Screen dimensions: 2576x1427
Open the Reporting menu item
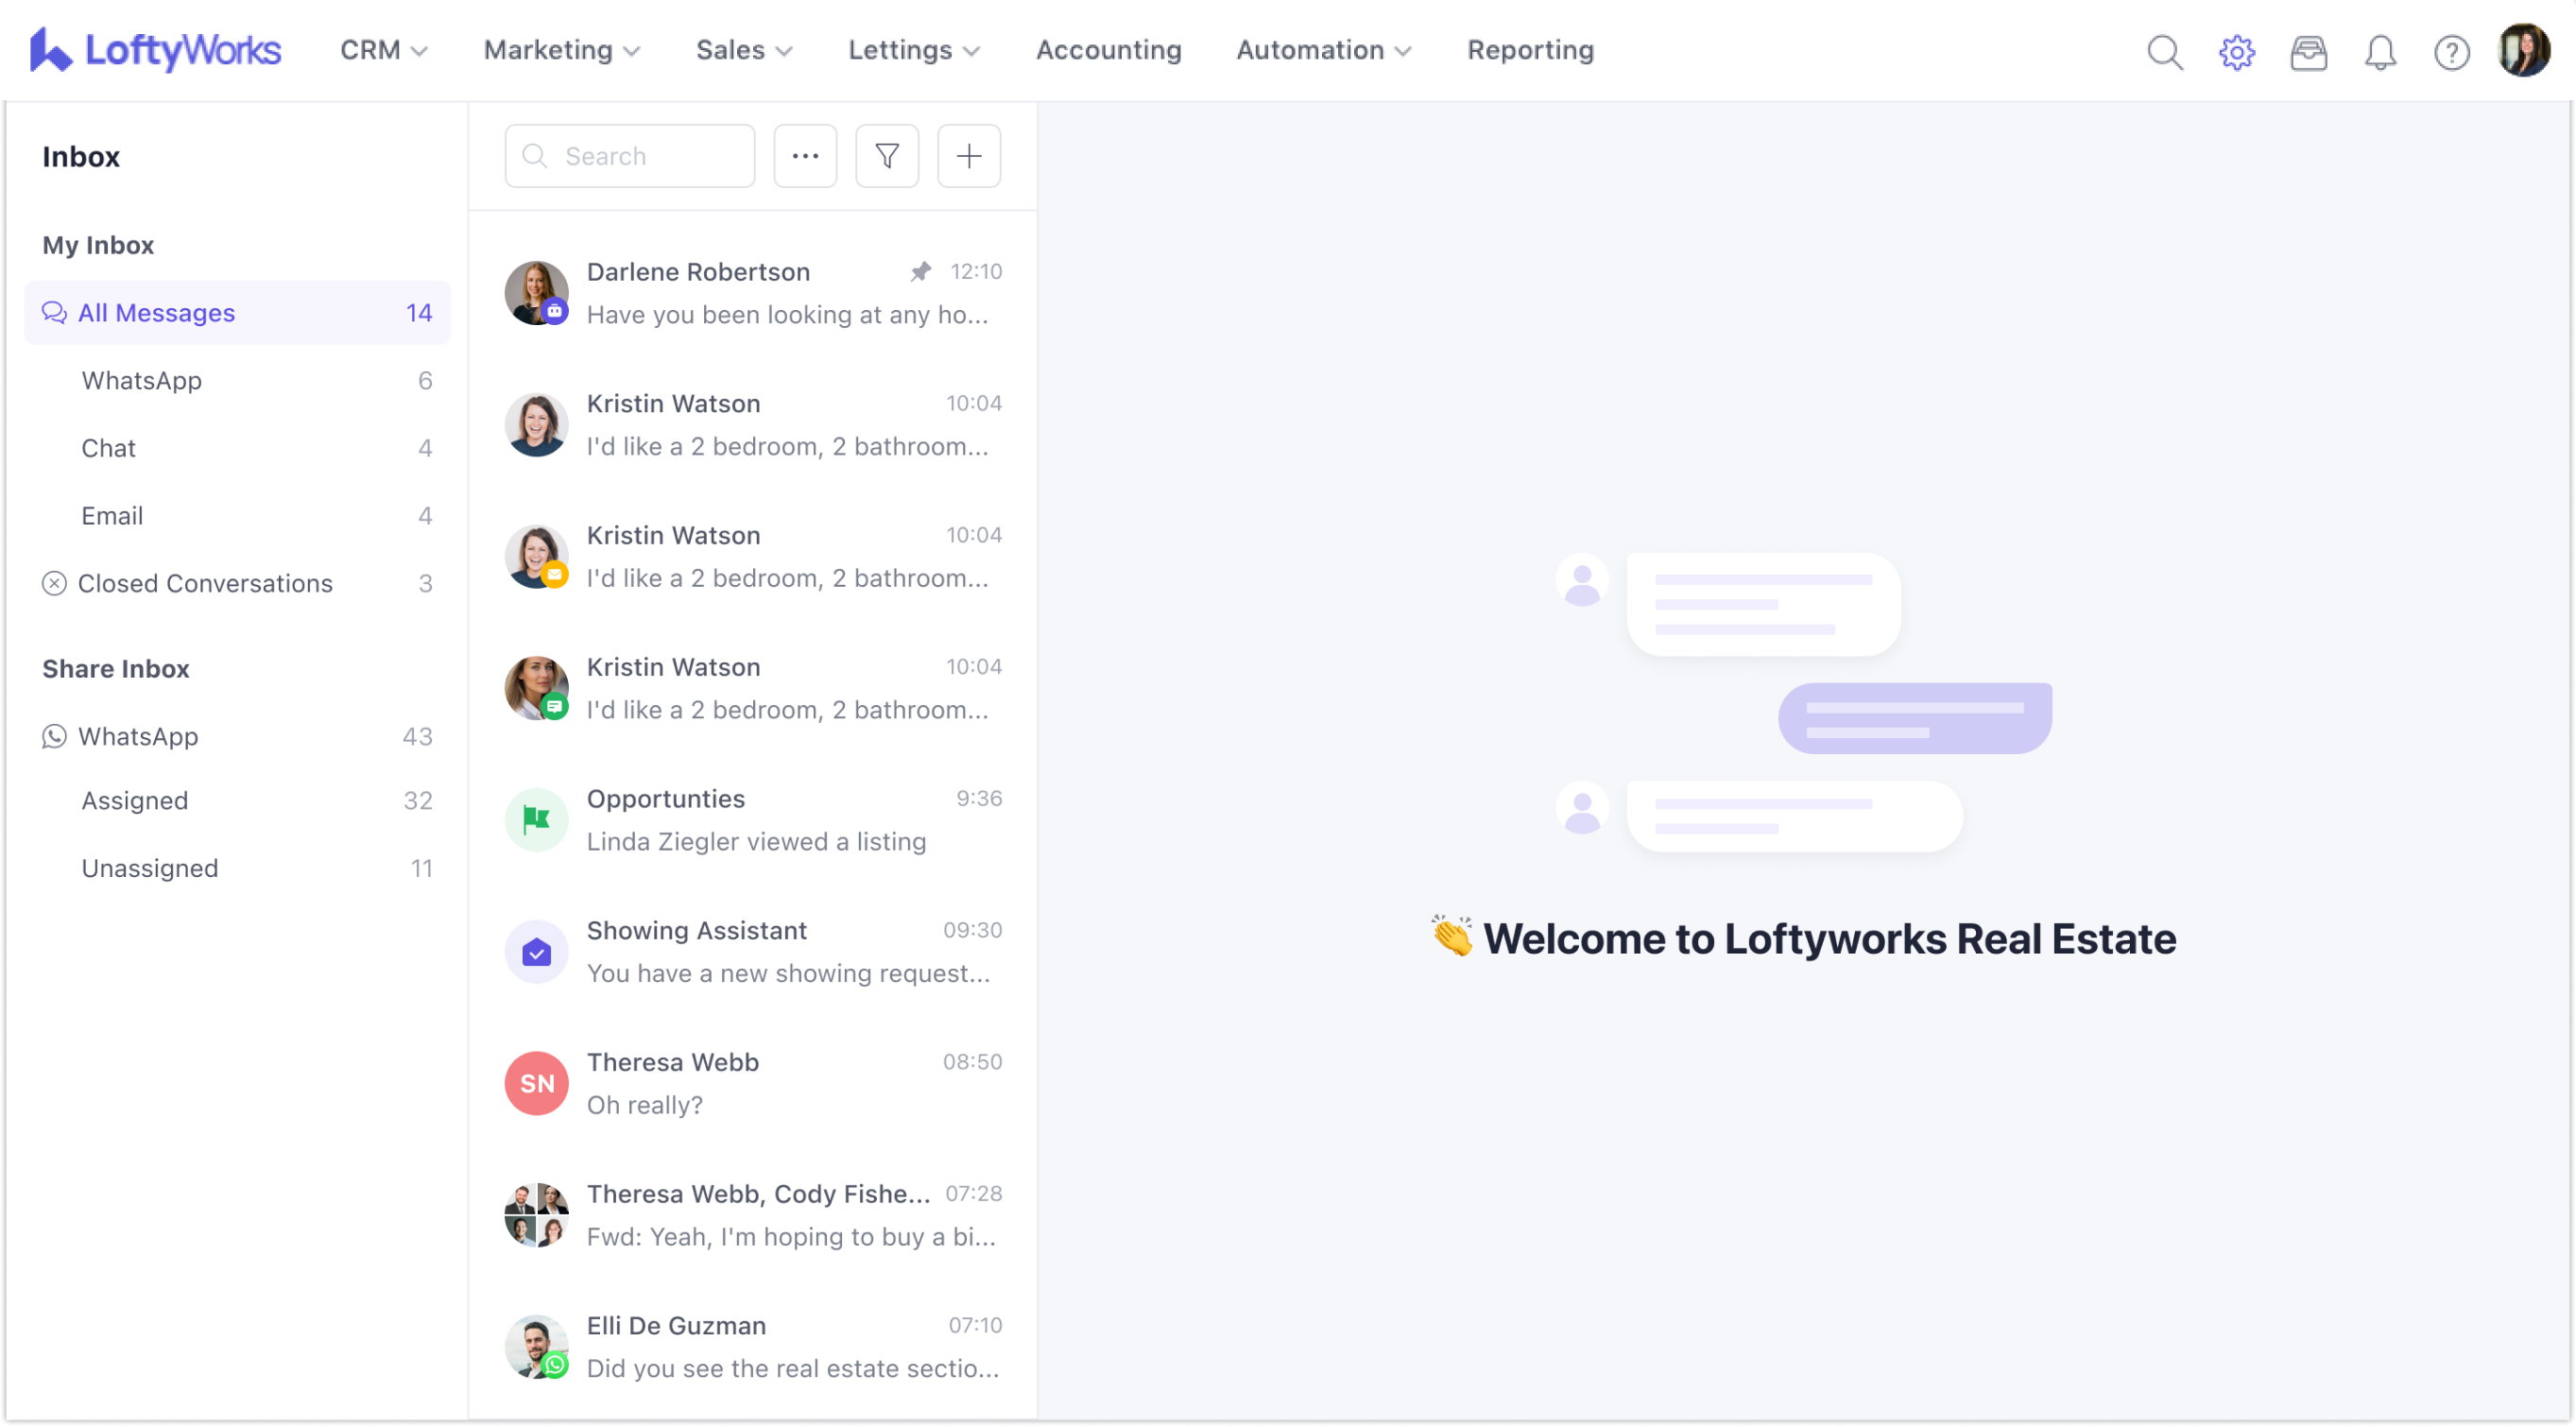[x=1530, y=50]
